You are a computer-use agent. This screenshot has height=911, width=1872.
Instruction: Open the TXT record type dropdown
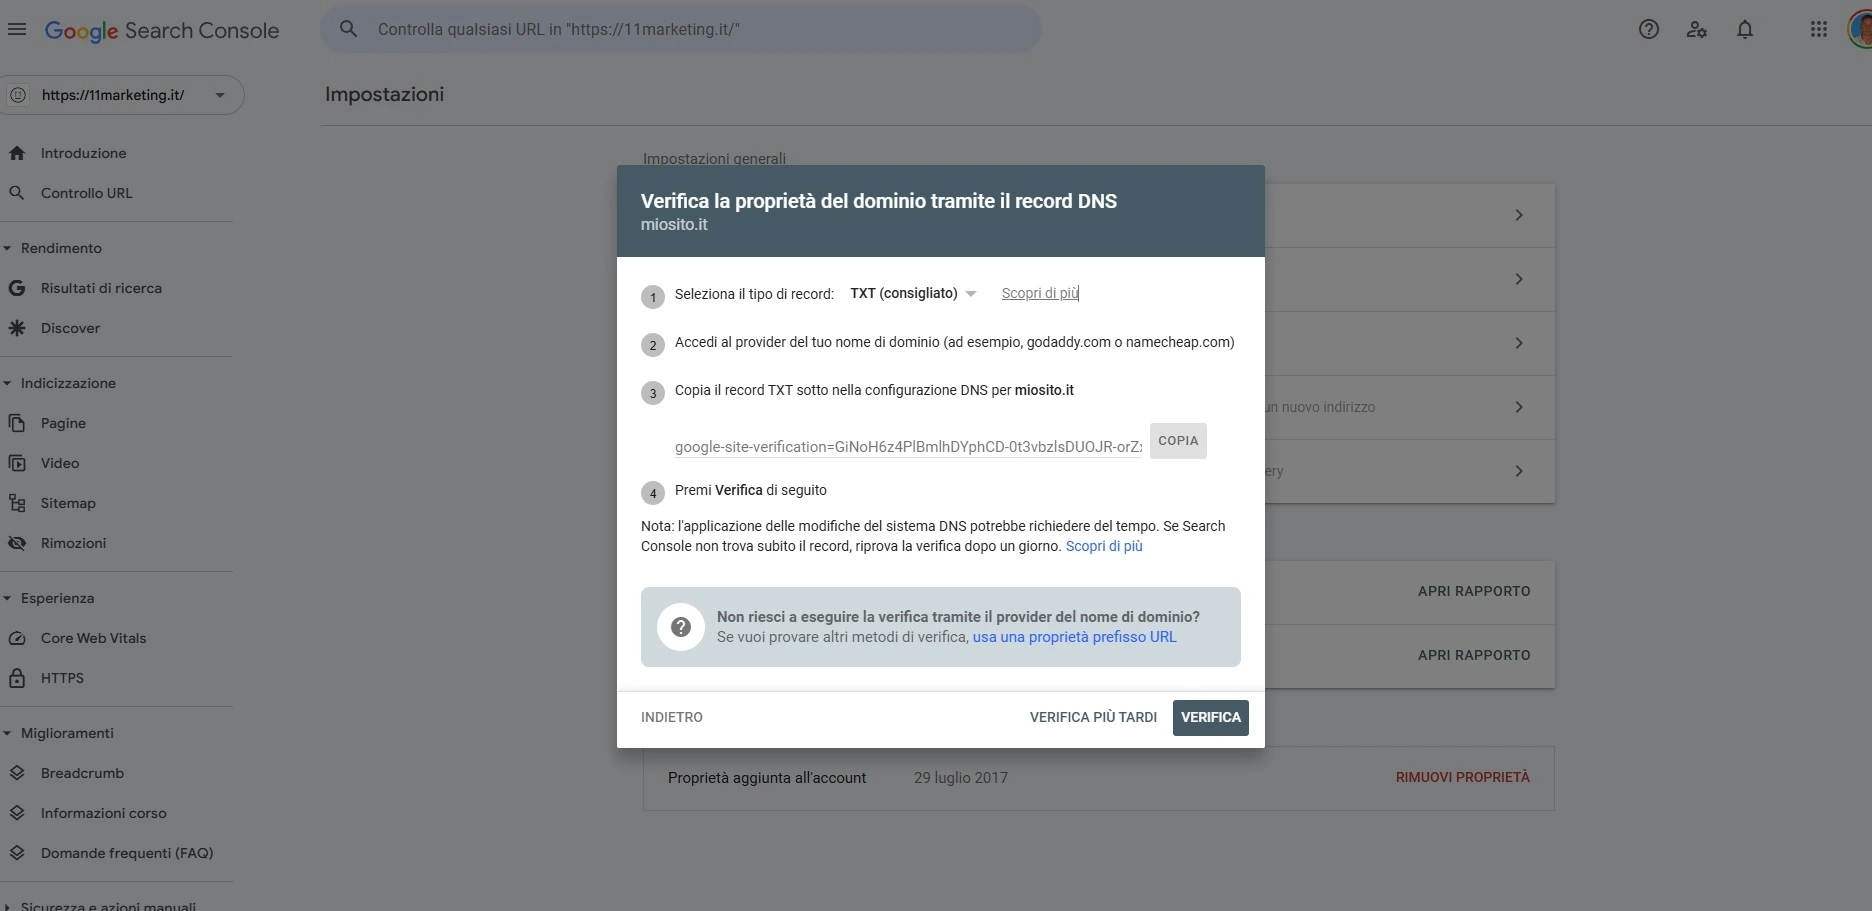[912, 293]
